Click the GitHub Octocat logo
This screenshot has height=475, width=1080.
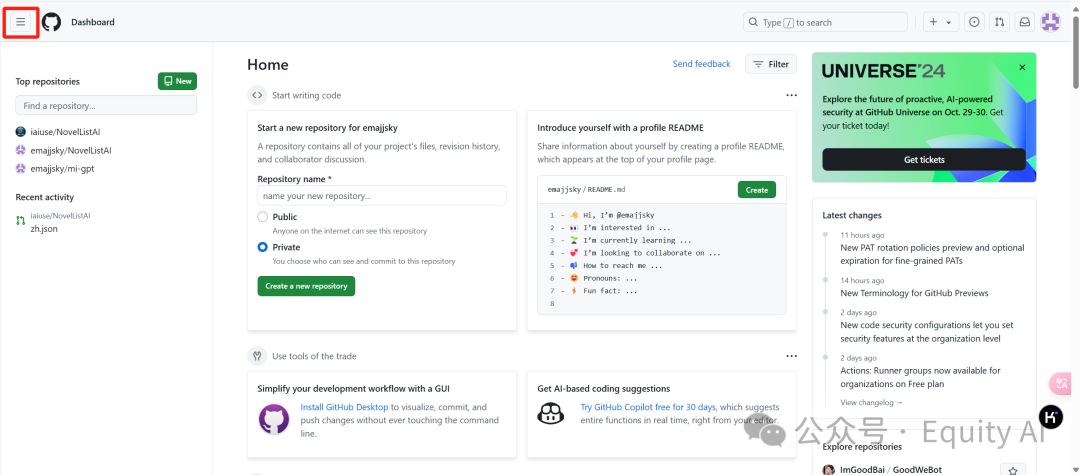click(x=51, y=22)
